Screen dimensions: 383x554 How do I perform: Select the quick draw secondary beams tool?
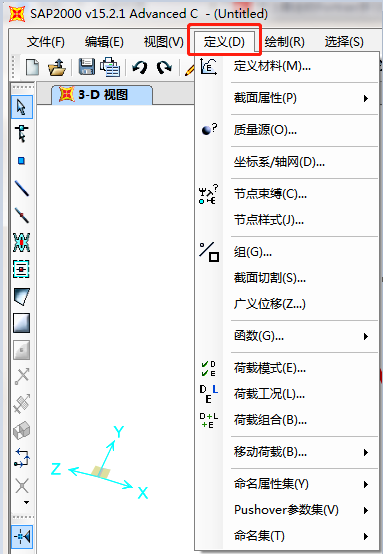point(22,269)
